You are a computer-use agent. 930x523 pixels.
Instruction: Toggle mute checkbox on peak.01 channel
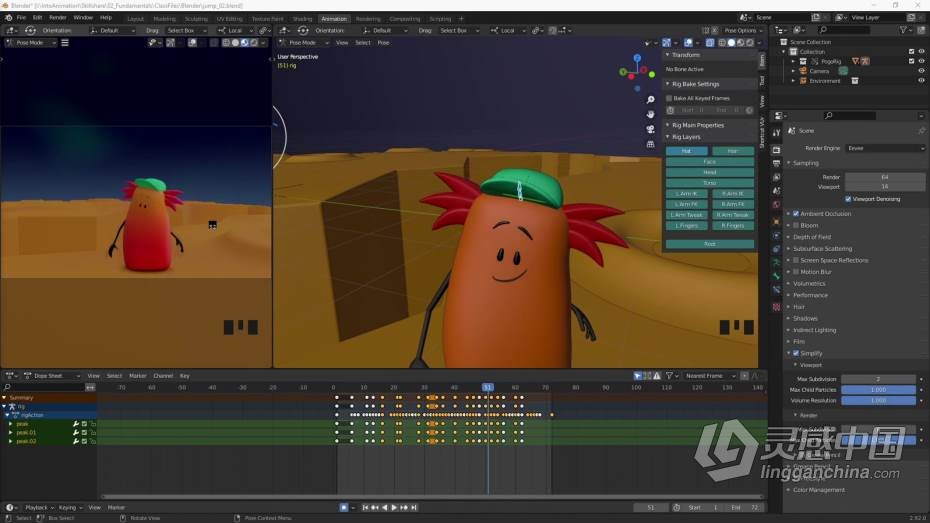point(84,432)
